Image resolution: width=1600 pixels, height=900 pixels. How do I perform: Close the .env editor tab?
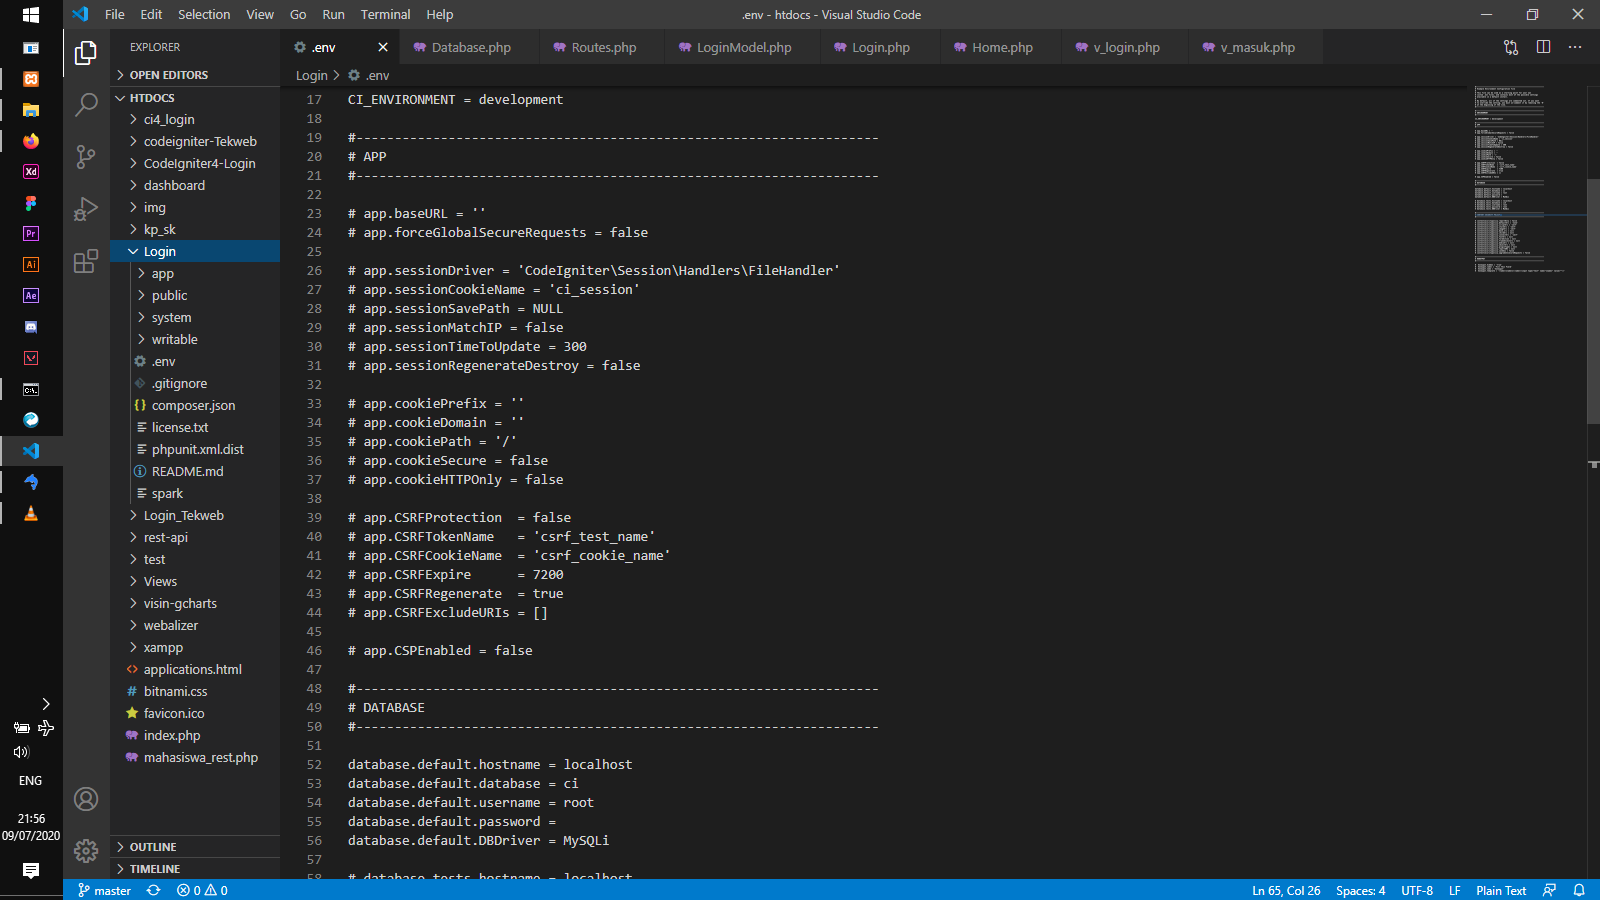click(x=383, y=47)
